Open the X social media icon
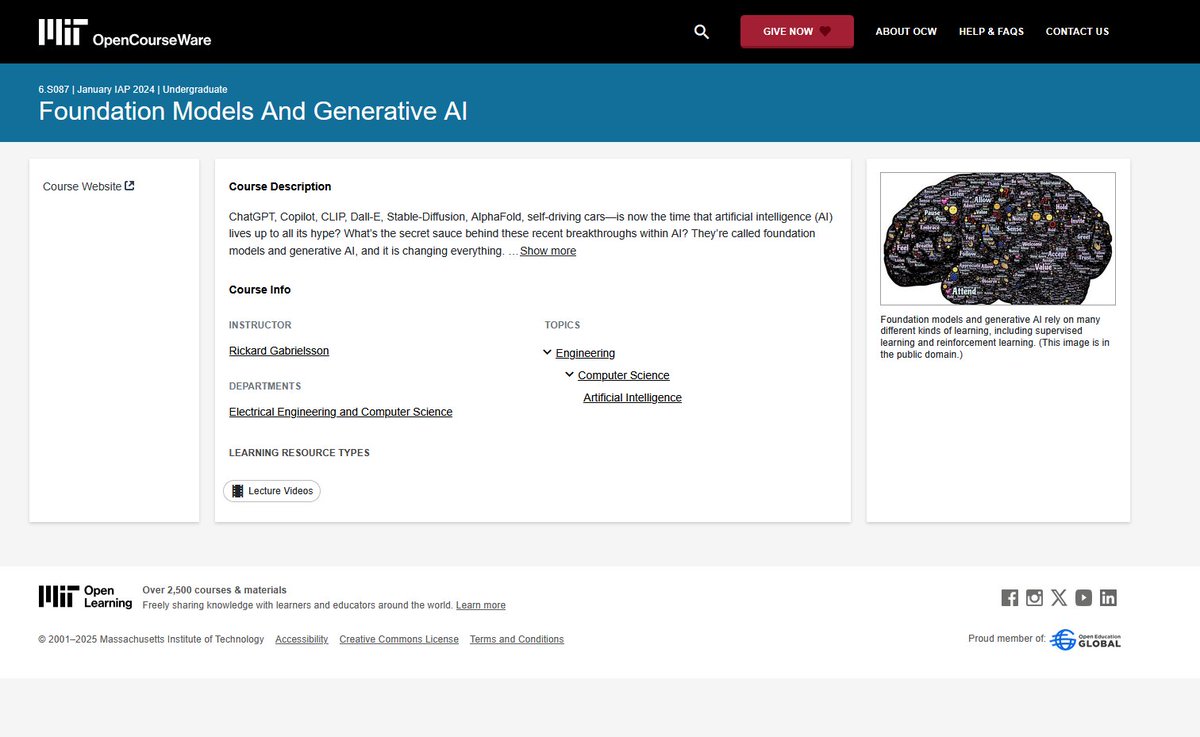 click(1058, 597)
